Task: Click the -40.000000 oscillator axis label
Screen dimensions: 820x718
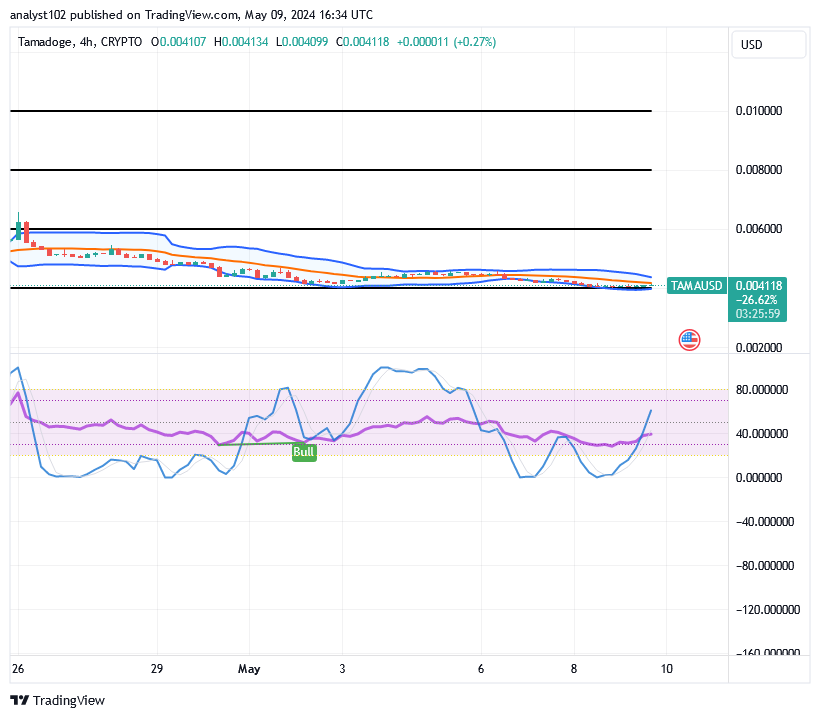Action: [765, 522]
